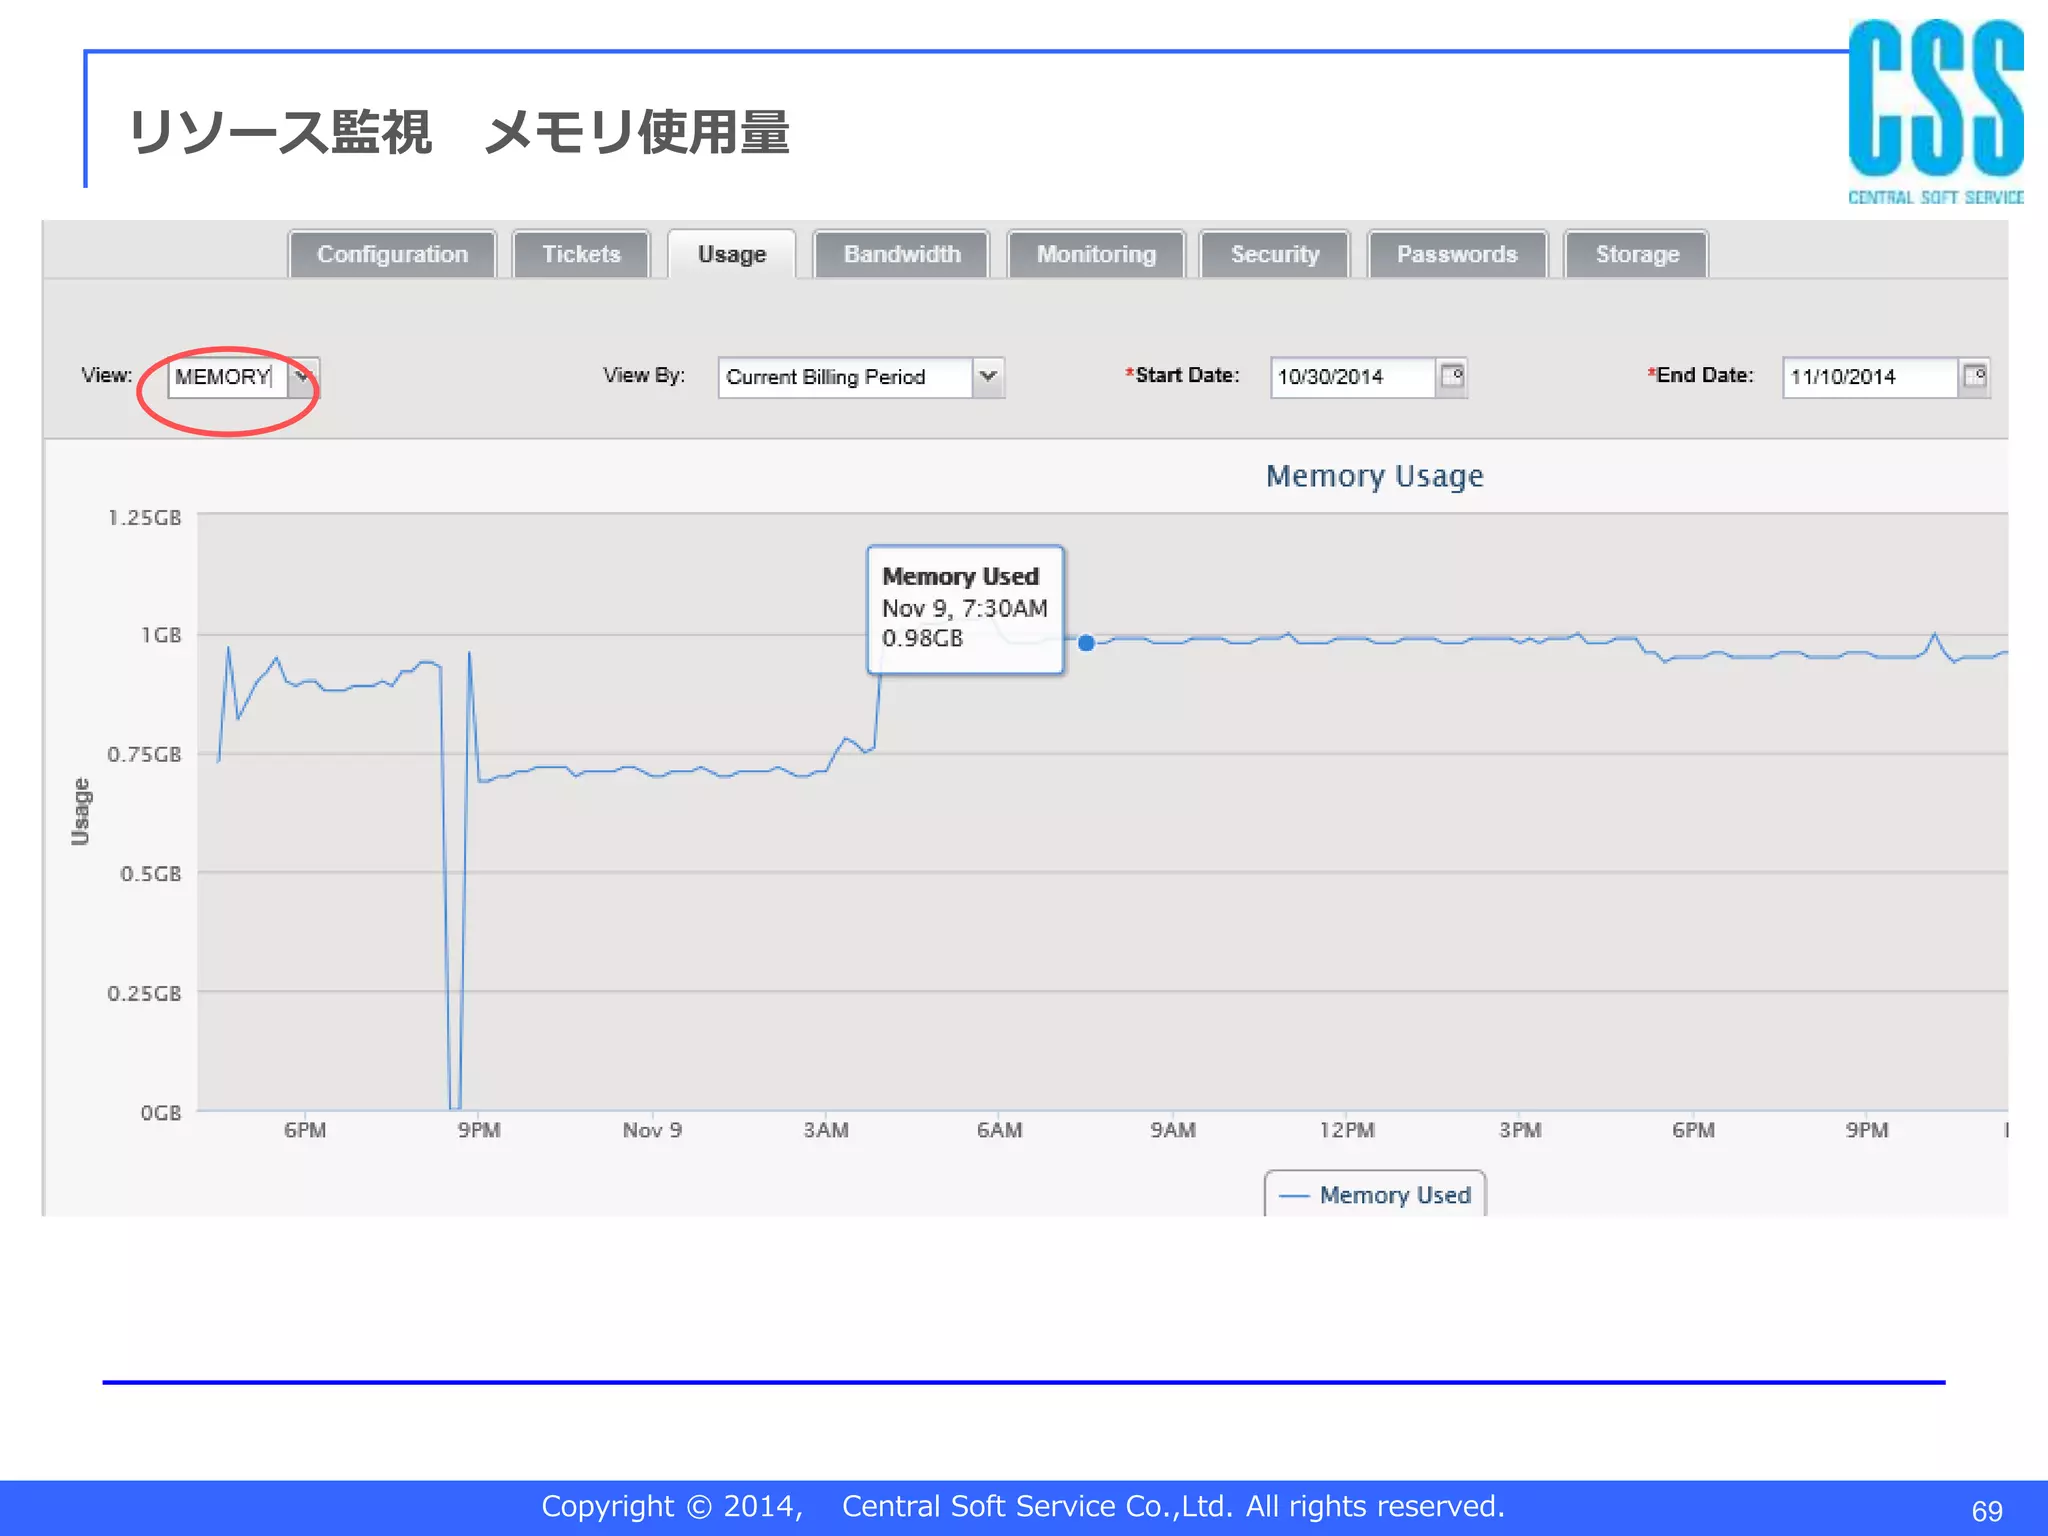Click the 0.98GB tooltip value
The image size is (2048, 1536).
(922, 638)
